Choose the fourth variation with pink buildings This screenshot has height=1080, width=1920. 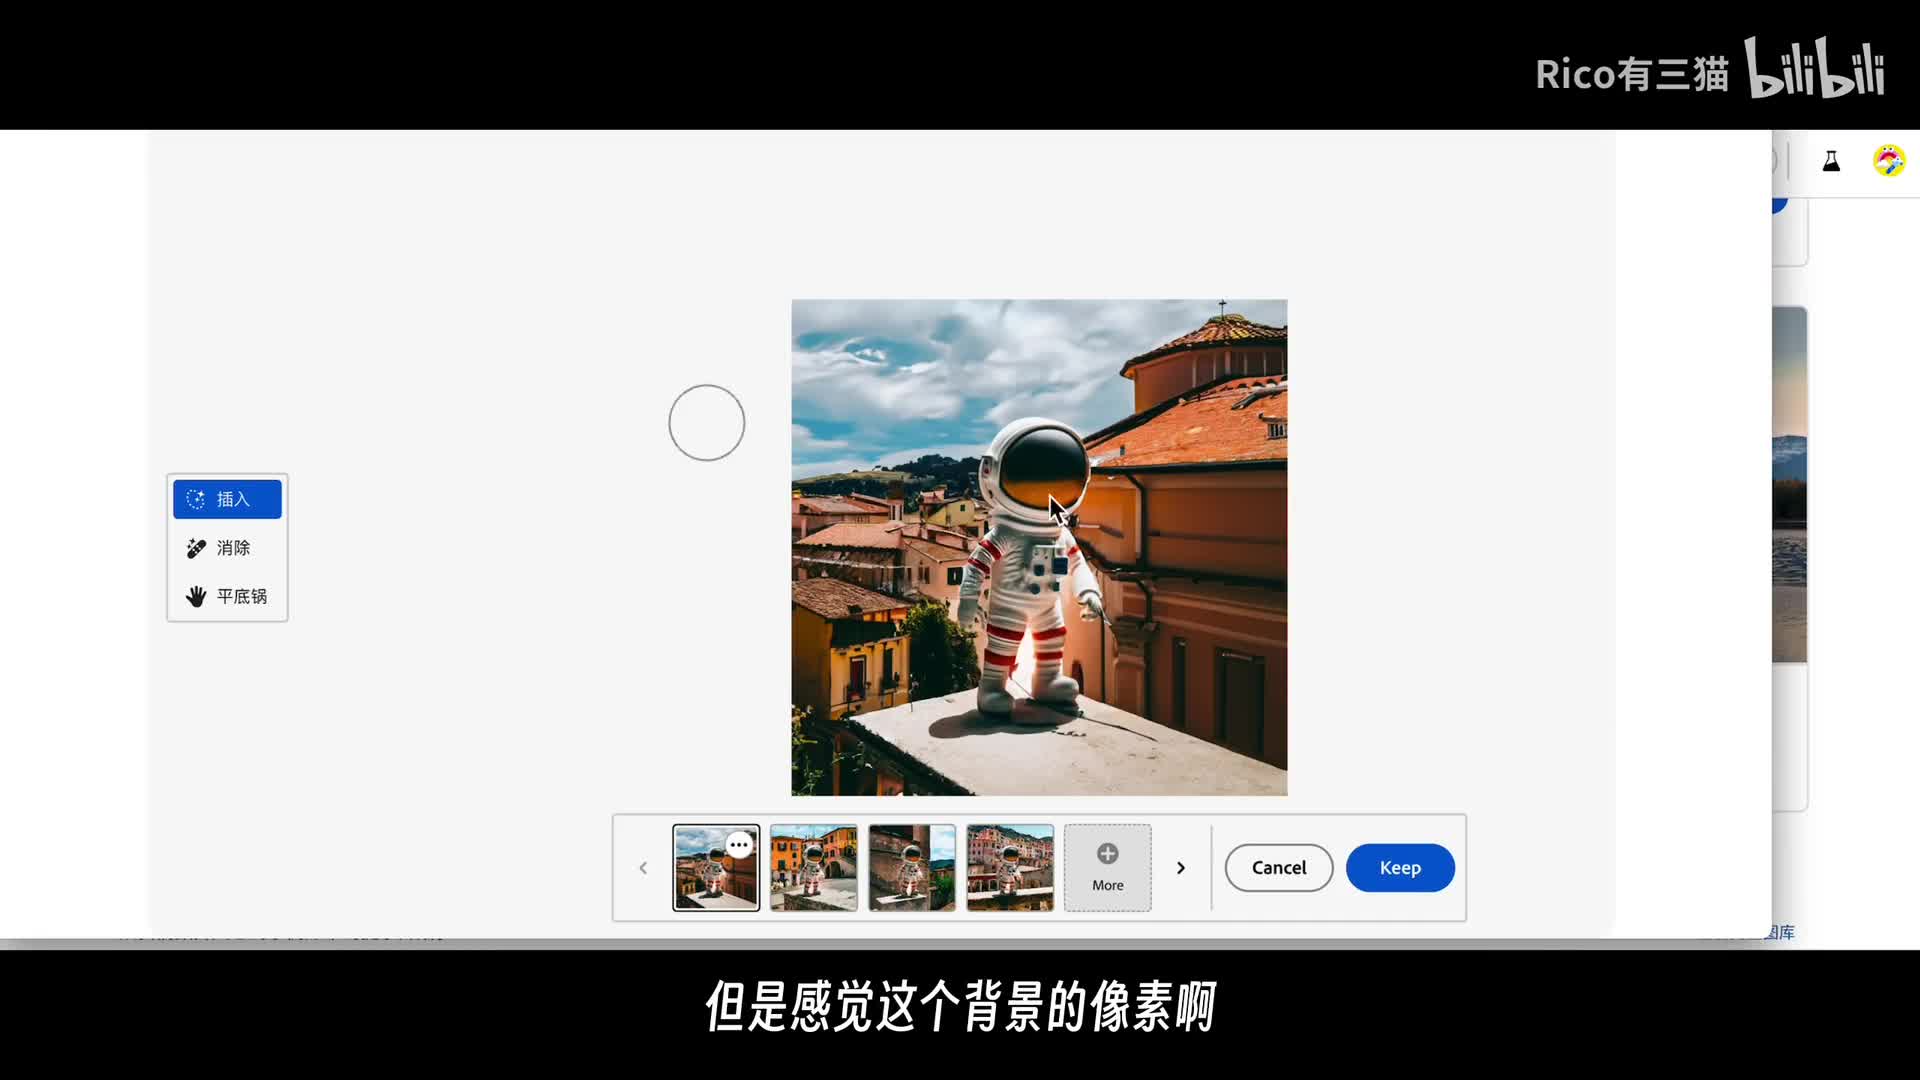tap(1009, 868)
